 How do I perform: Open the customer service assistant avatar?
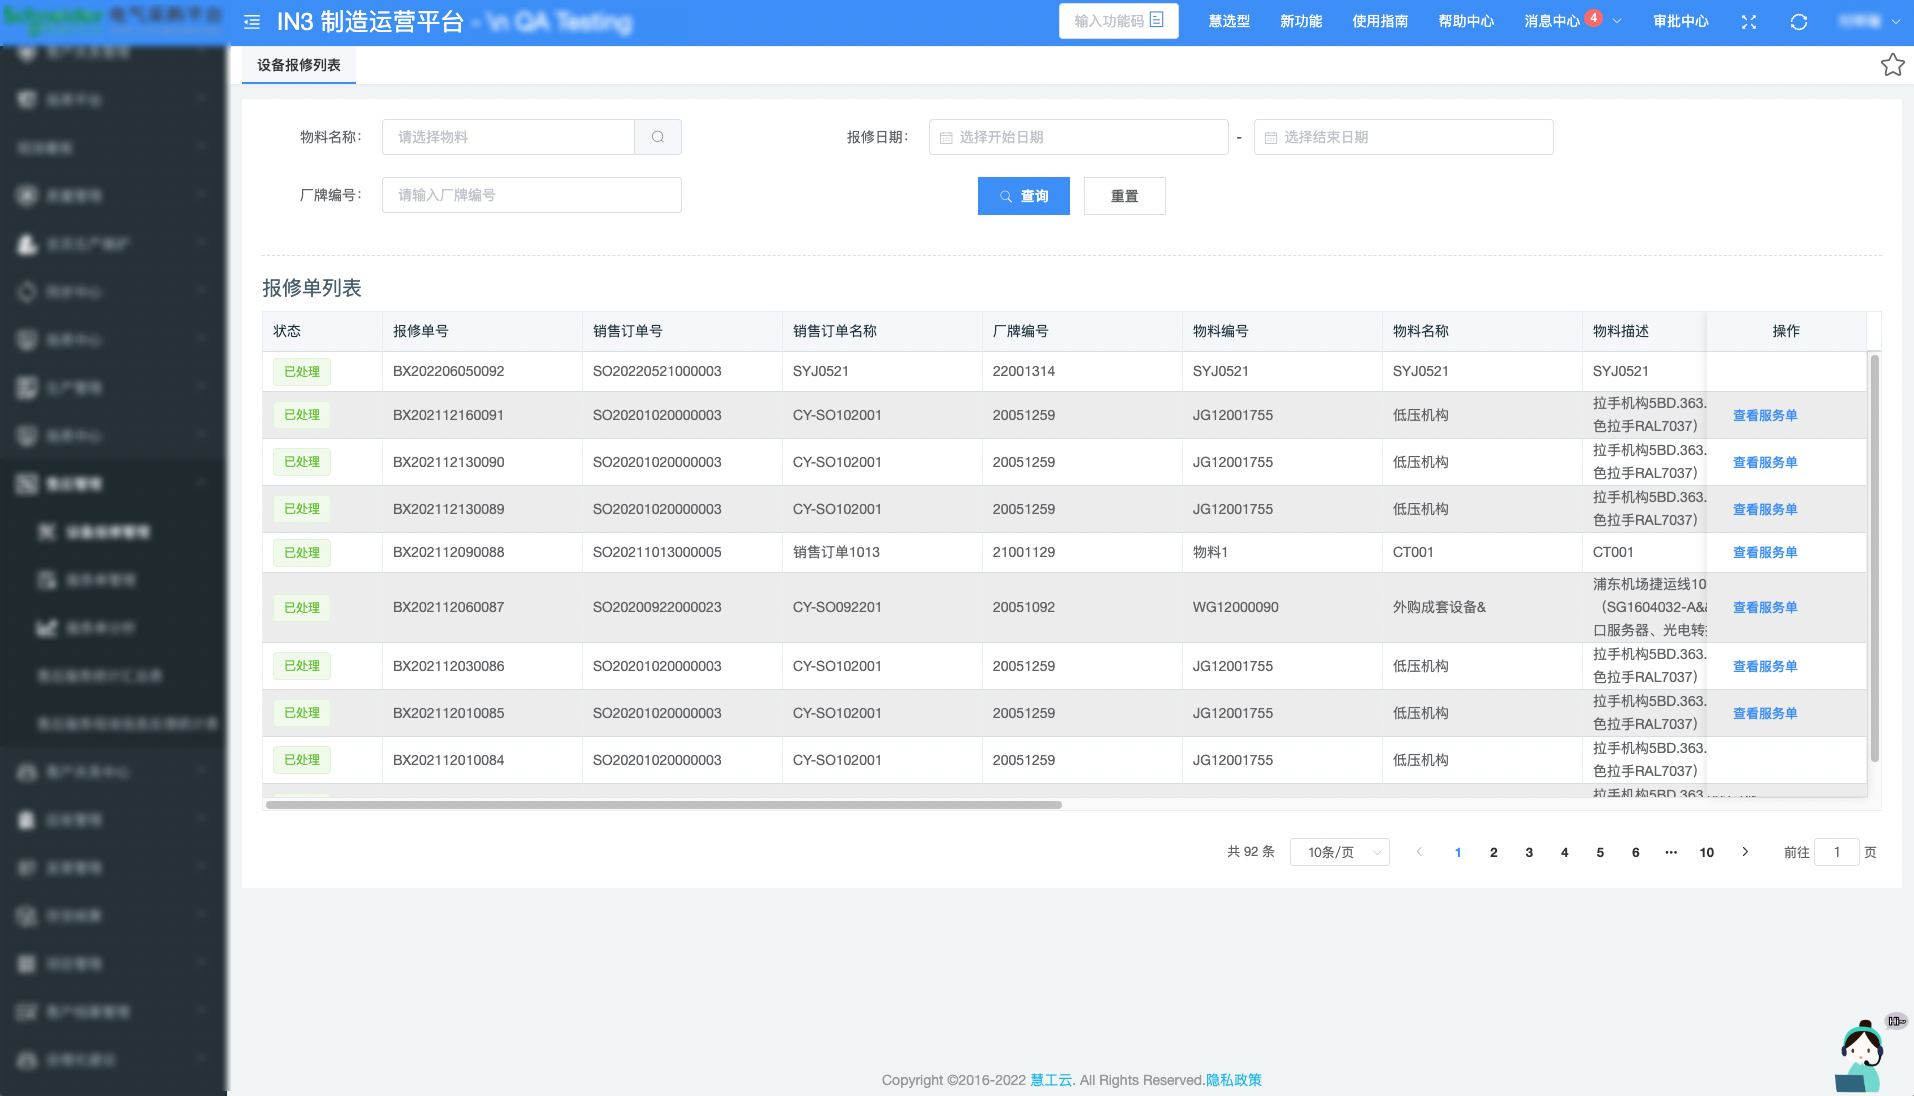click(x=1861, y=1057)
